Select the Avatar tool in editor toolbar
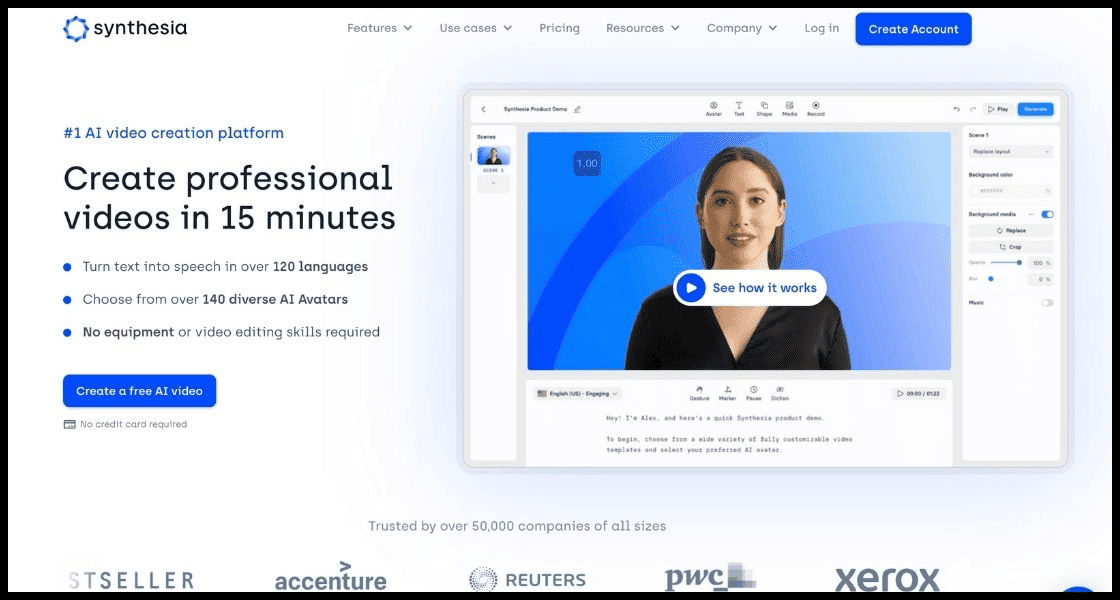 click(713, 106)
